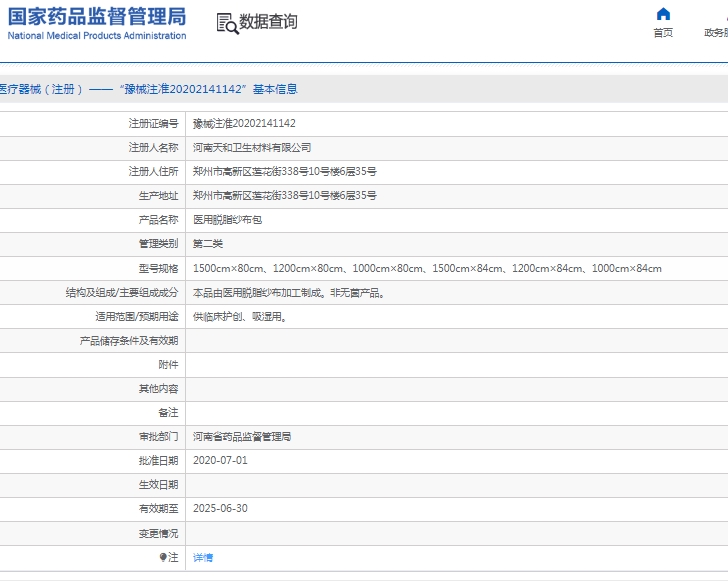The height and width of the screenshot is (581, 728).
Task: Select product name 医用脱脂纱布包
Action: click(228, 220)
